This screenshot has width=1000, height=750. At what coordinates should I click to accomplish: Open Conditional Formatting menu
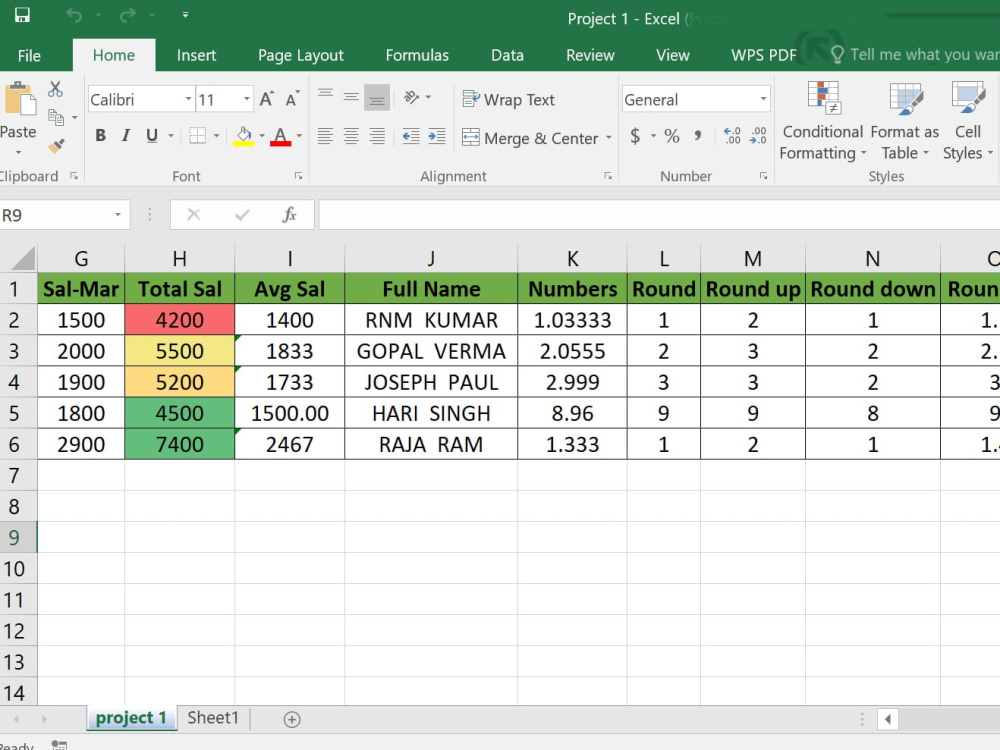[x=823, y=121]
